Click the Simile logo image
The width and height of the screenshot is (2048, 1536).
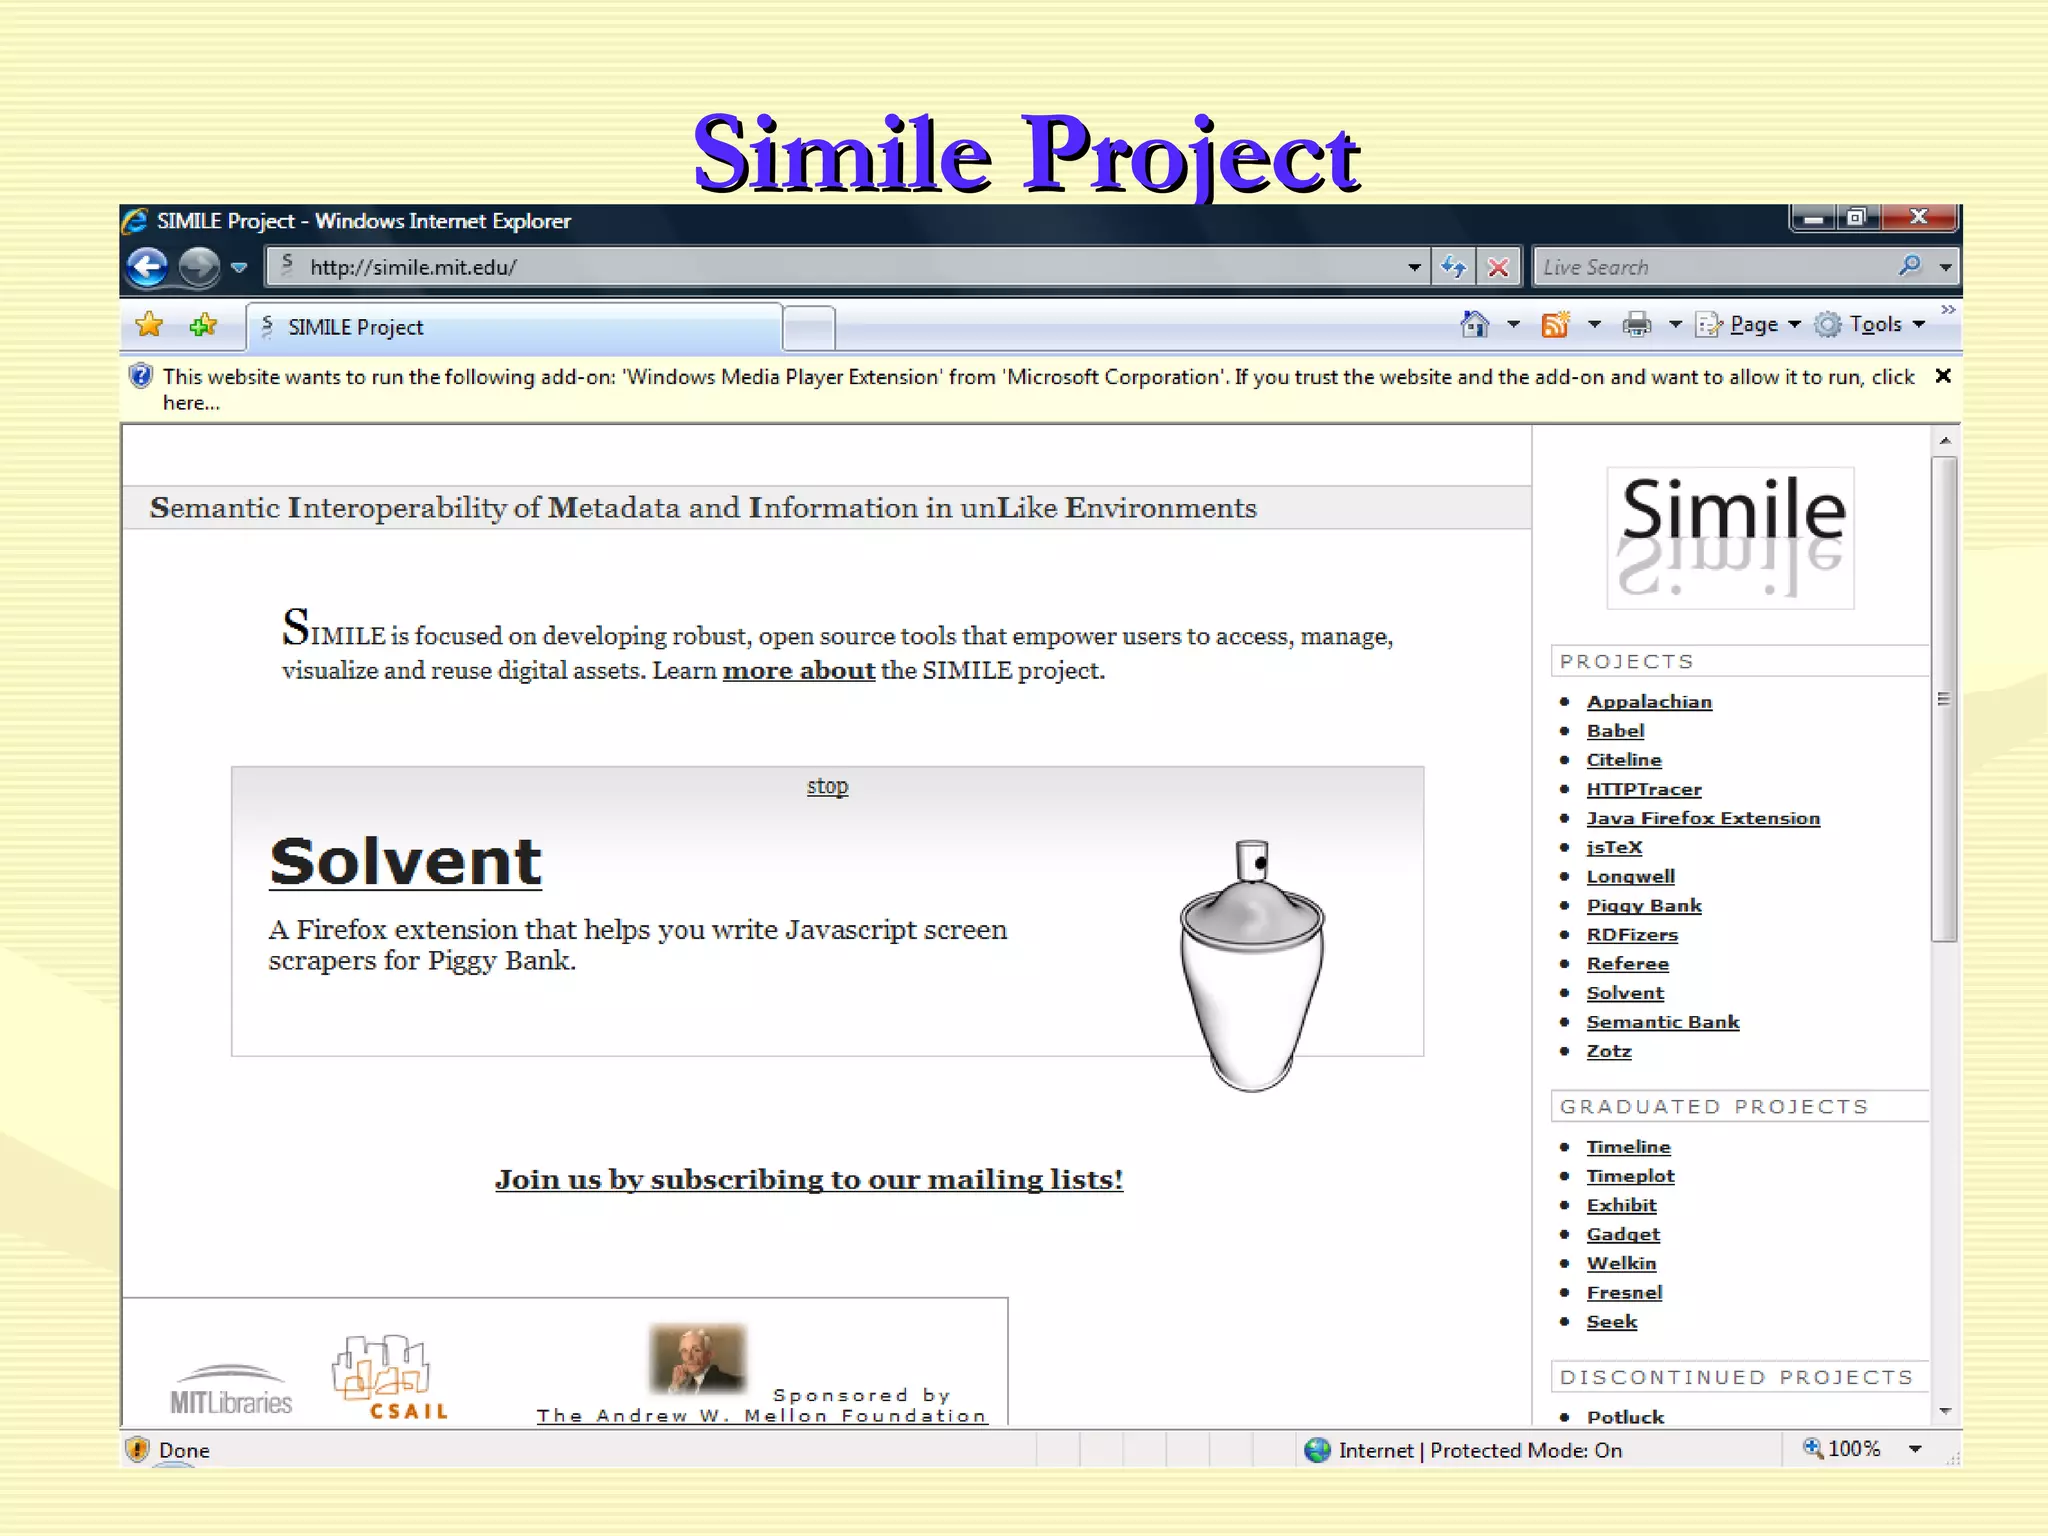tap(1730, 537)
